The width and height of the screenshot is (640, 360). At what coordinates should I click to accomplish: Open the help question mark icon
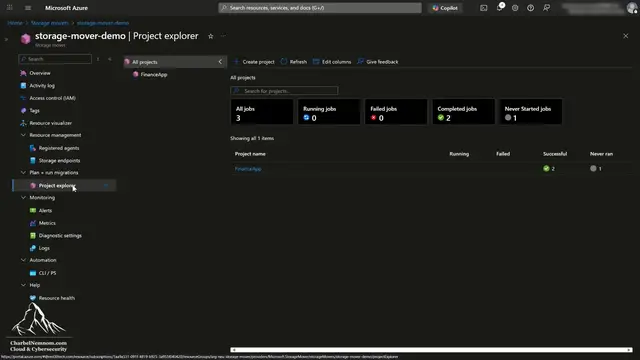[x=531, y=8]
